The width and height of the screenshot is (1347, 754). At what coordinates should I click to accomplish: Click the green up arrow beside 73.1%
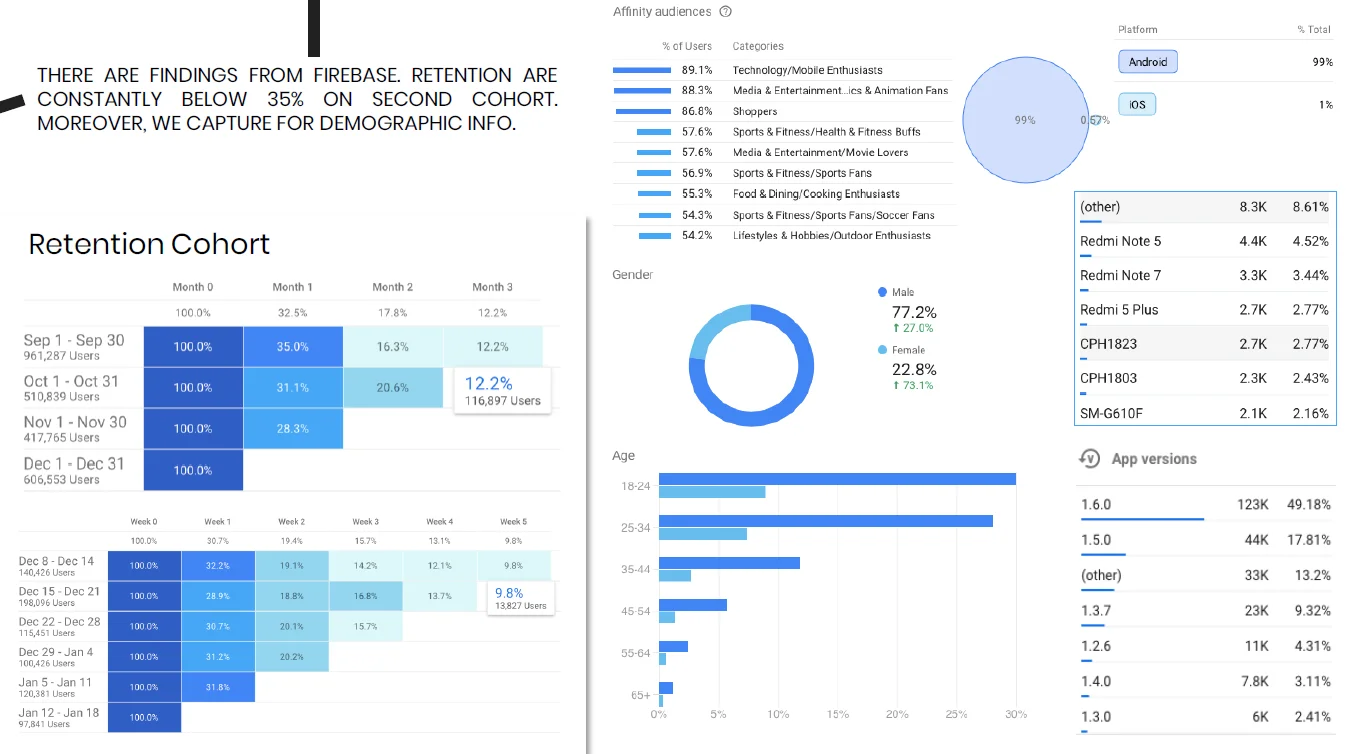[x=896, y=385]
